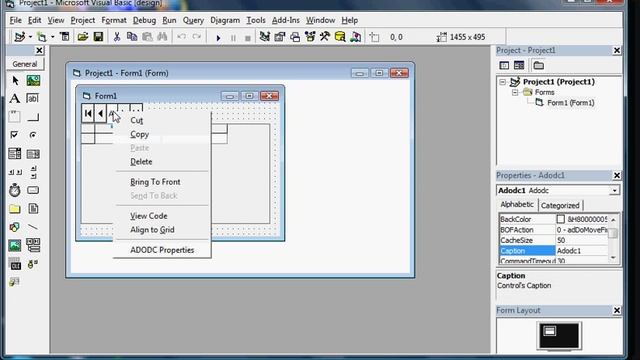Screen dimensions: 640x360
Task: Click the Cut scissors icon in toolbar
Action: click(117, 37)
